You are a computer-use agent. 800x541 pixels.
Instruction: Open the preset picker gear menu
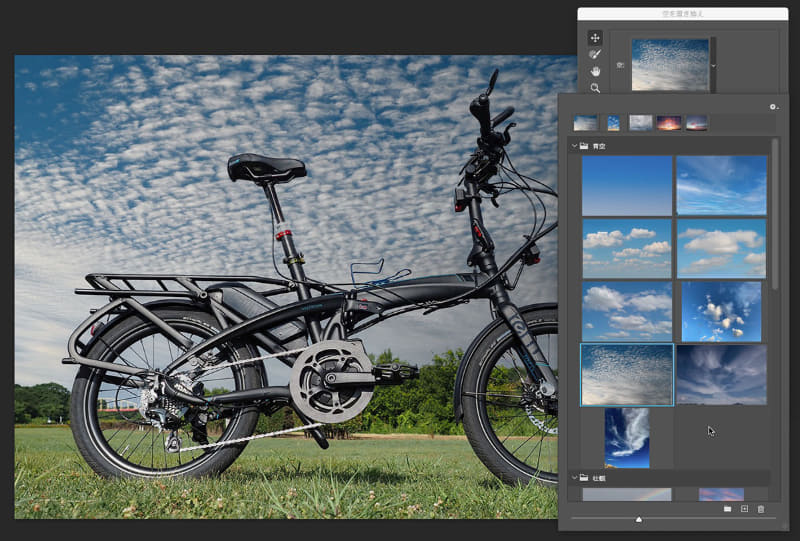(773, 107)
